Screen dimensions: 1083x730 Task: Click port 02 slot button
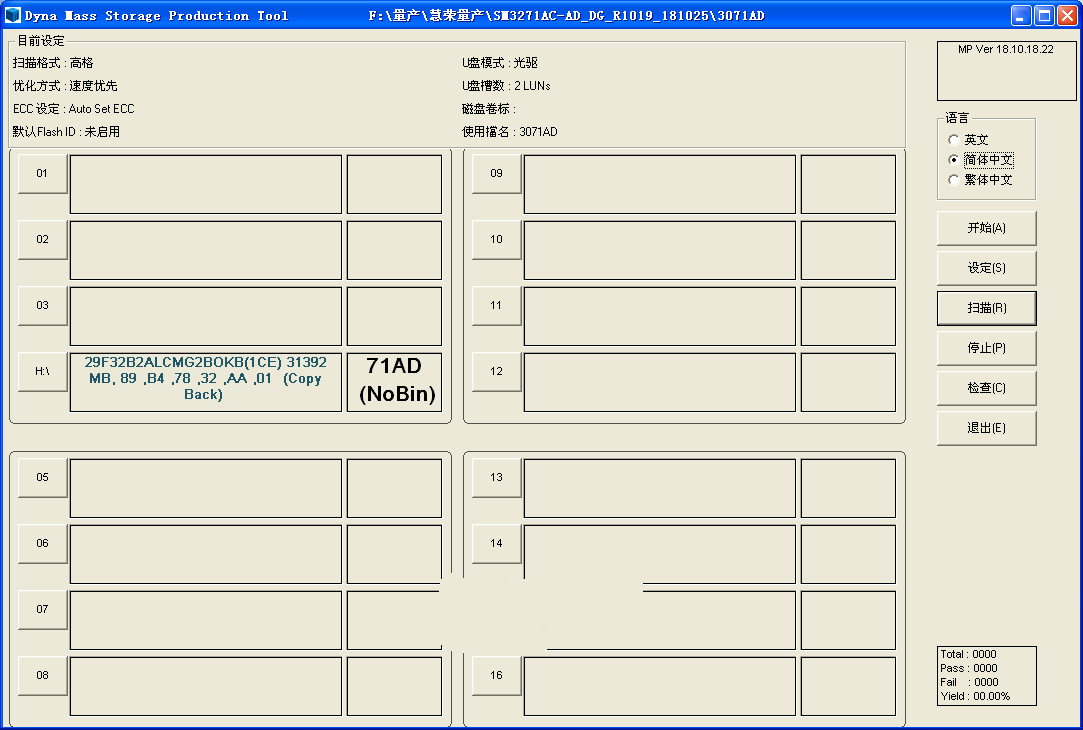click(x=43, y=240)
